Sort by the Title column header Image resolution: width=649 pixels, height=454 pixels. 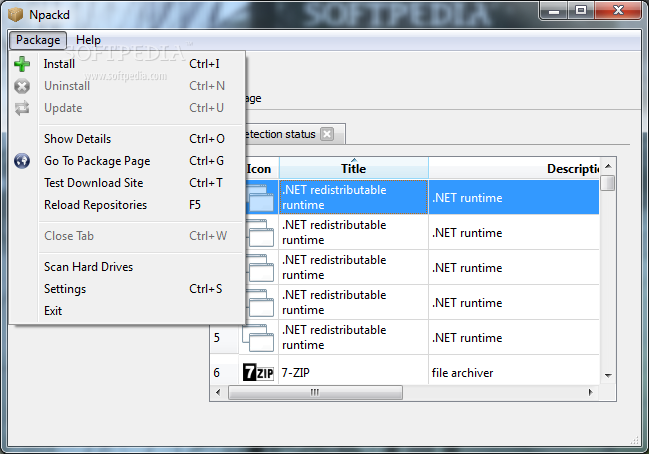point(353,168)
